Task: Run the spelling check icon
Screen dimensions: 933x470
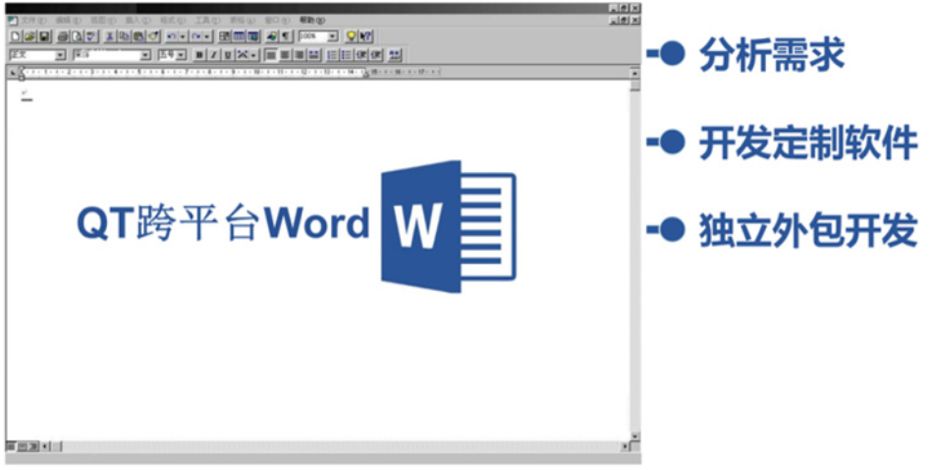Action: click(x=91, y=36)
